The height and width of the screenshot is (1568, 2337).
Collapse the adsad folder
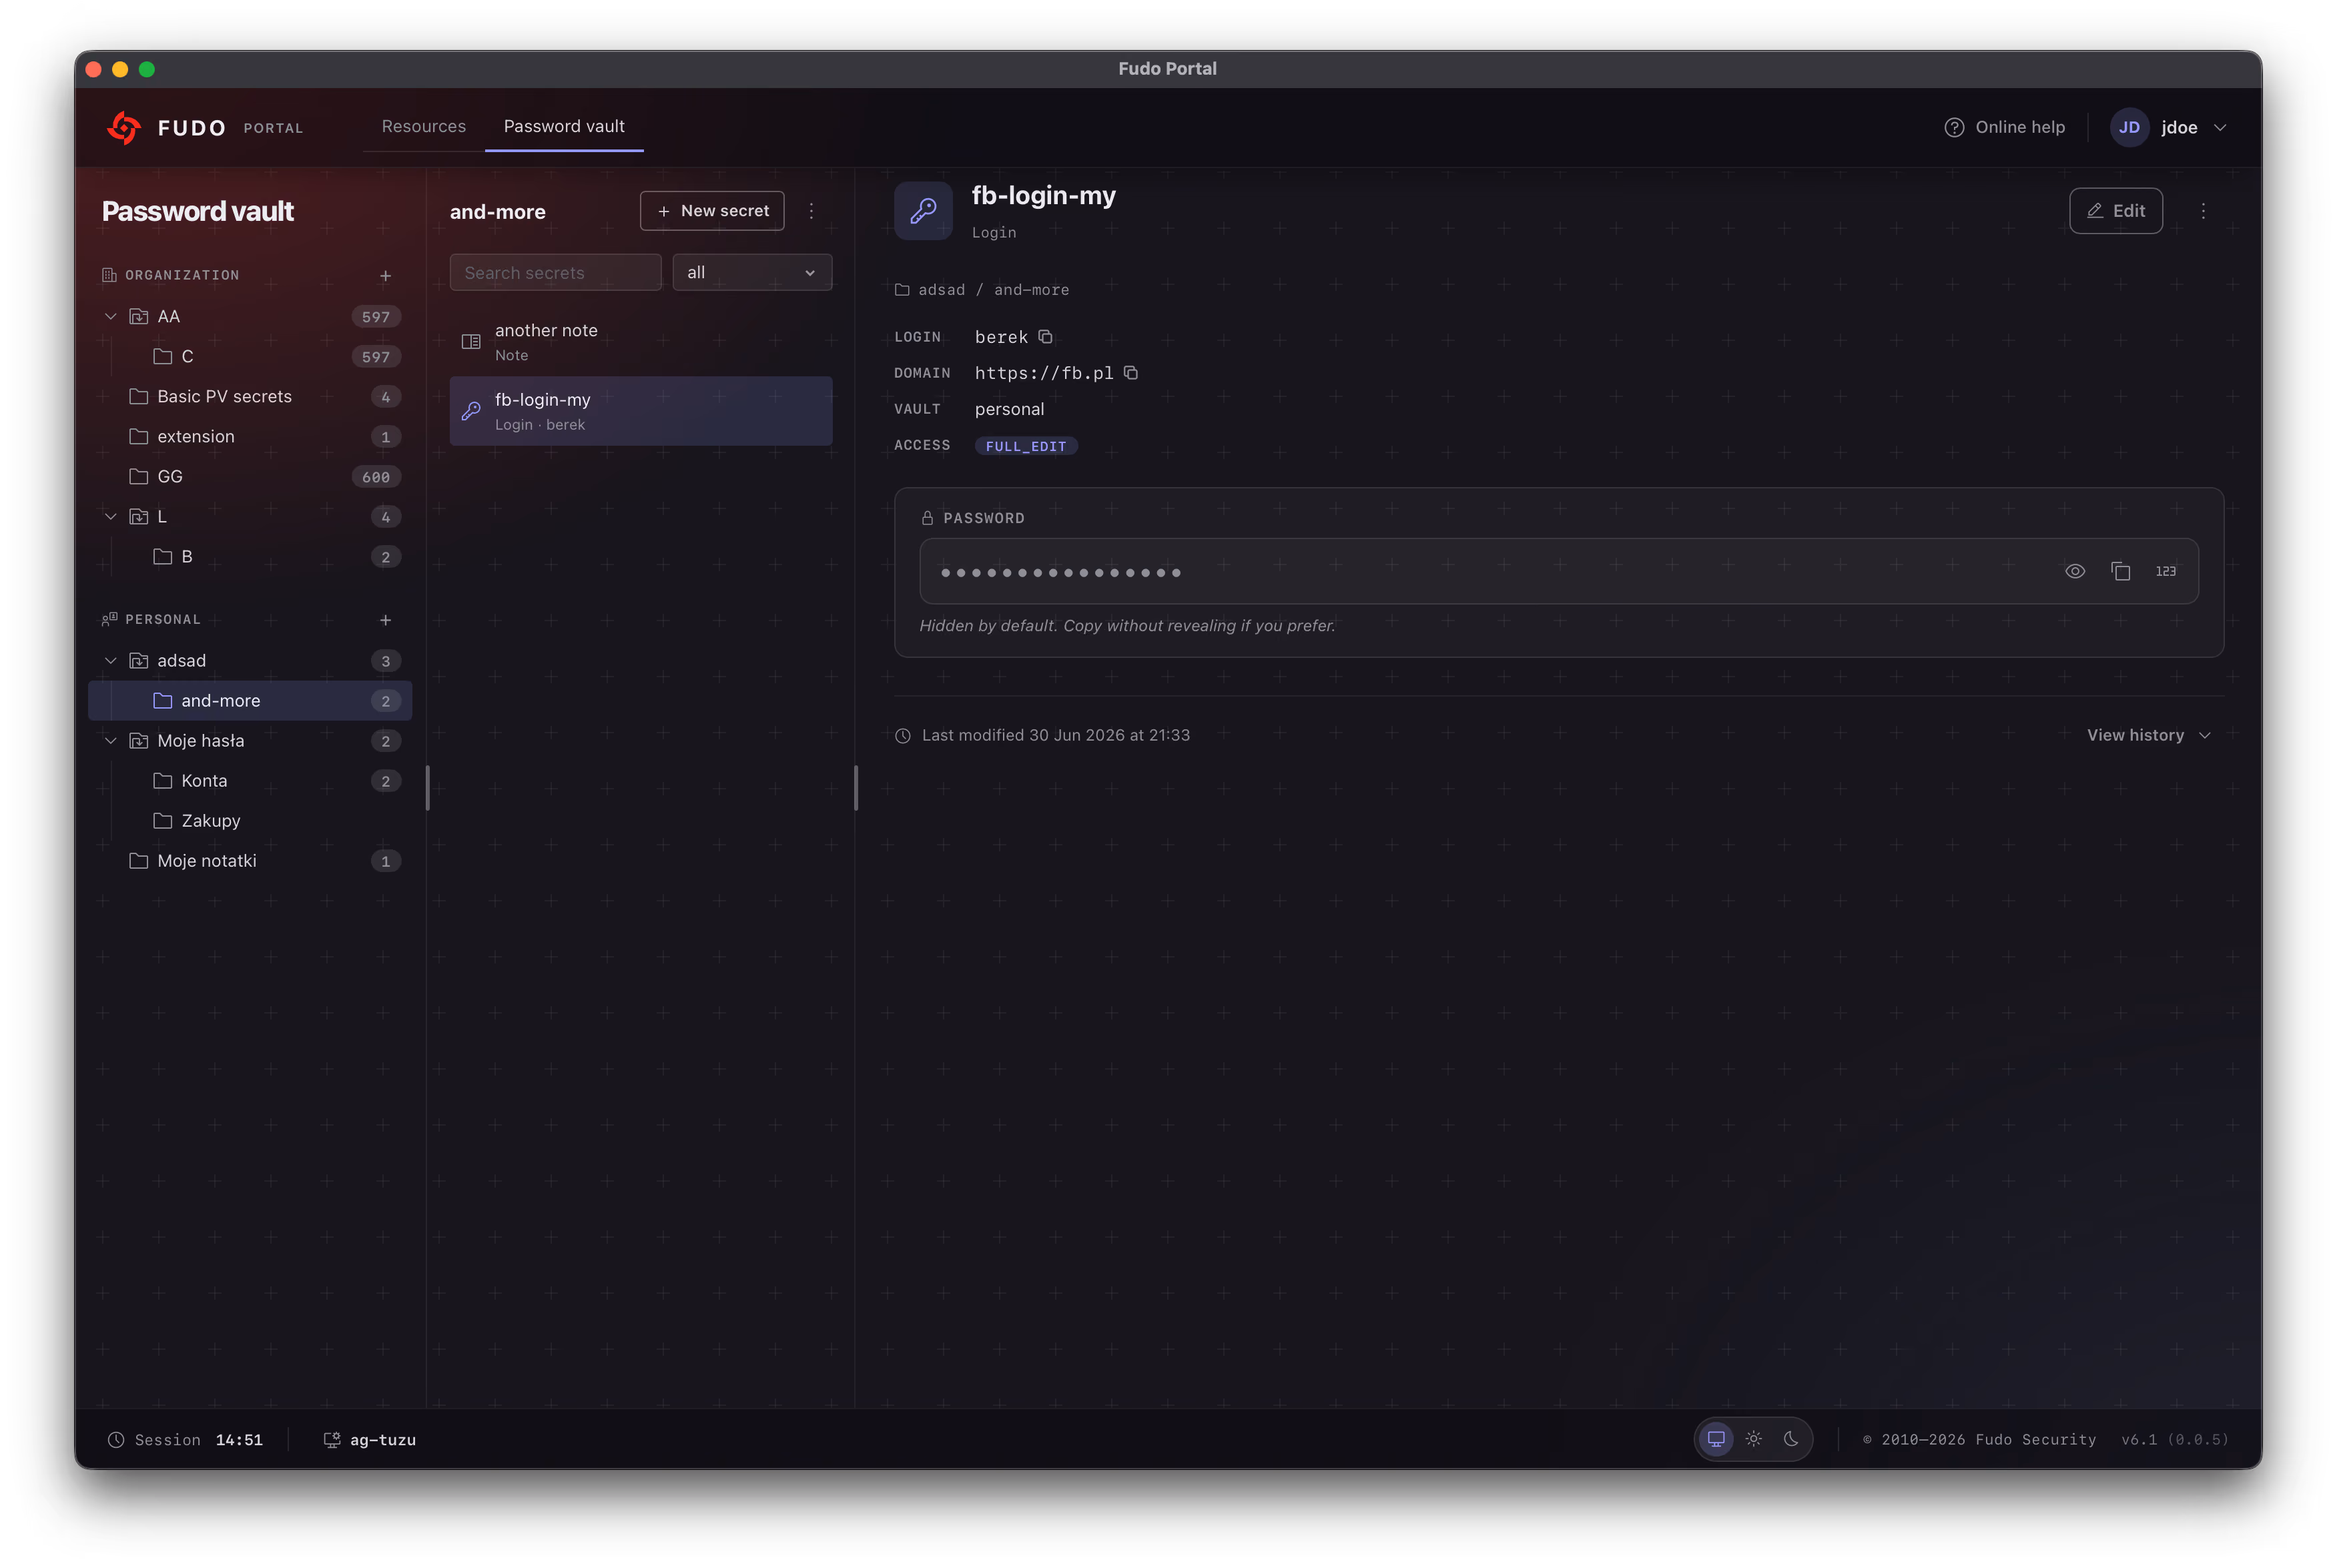[111, 661]
